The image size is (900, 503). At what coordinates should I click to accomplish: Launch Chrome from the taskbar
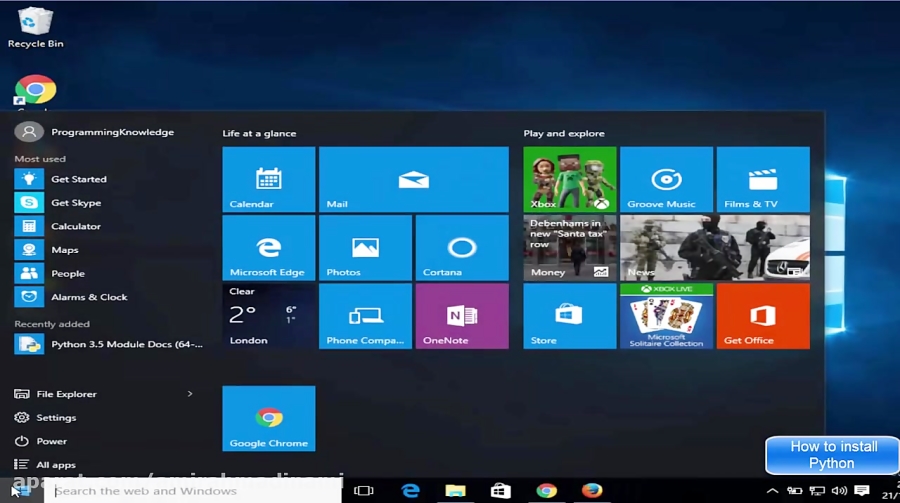(546, 491)
